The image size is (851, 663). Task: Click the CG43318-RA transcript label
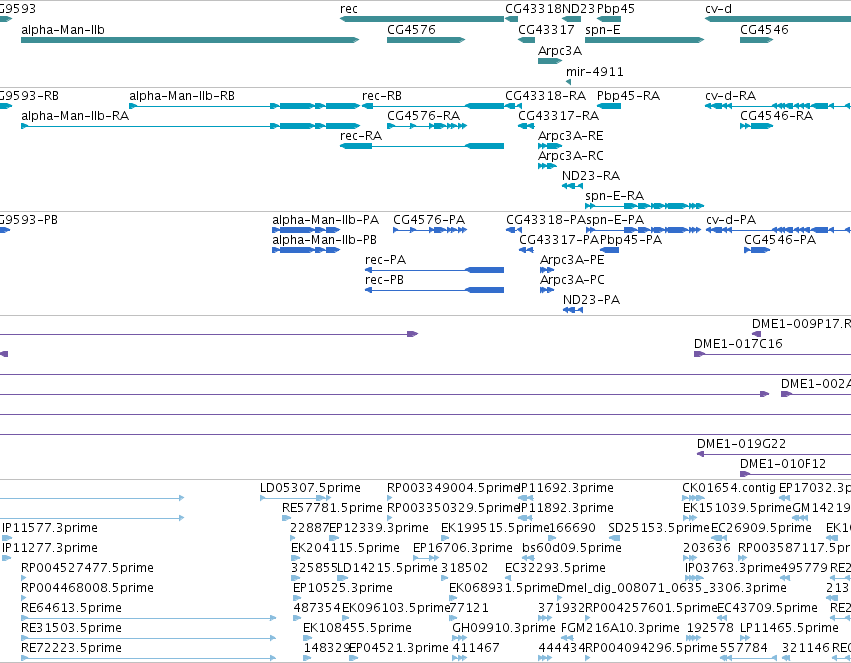545,95
